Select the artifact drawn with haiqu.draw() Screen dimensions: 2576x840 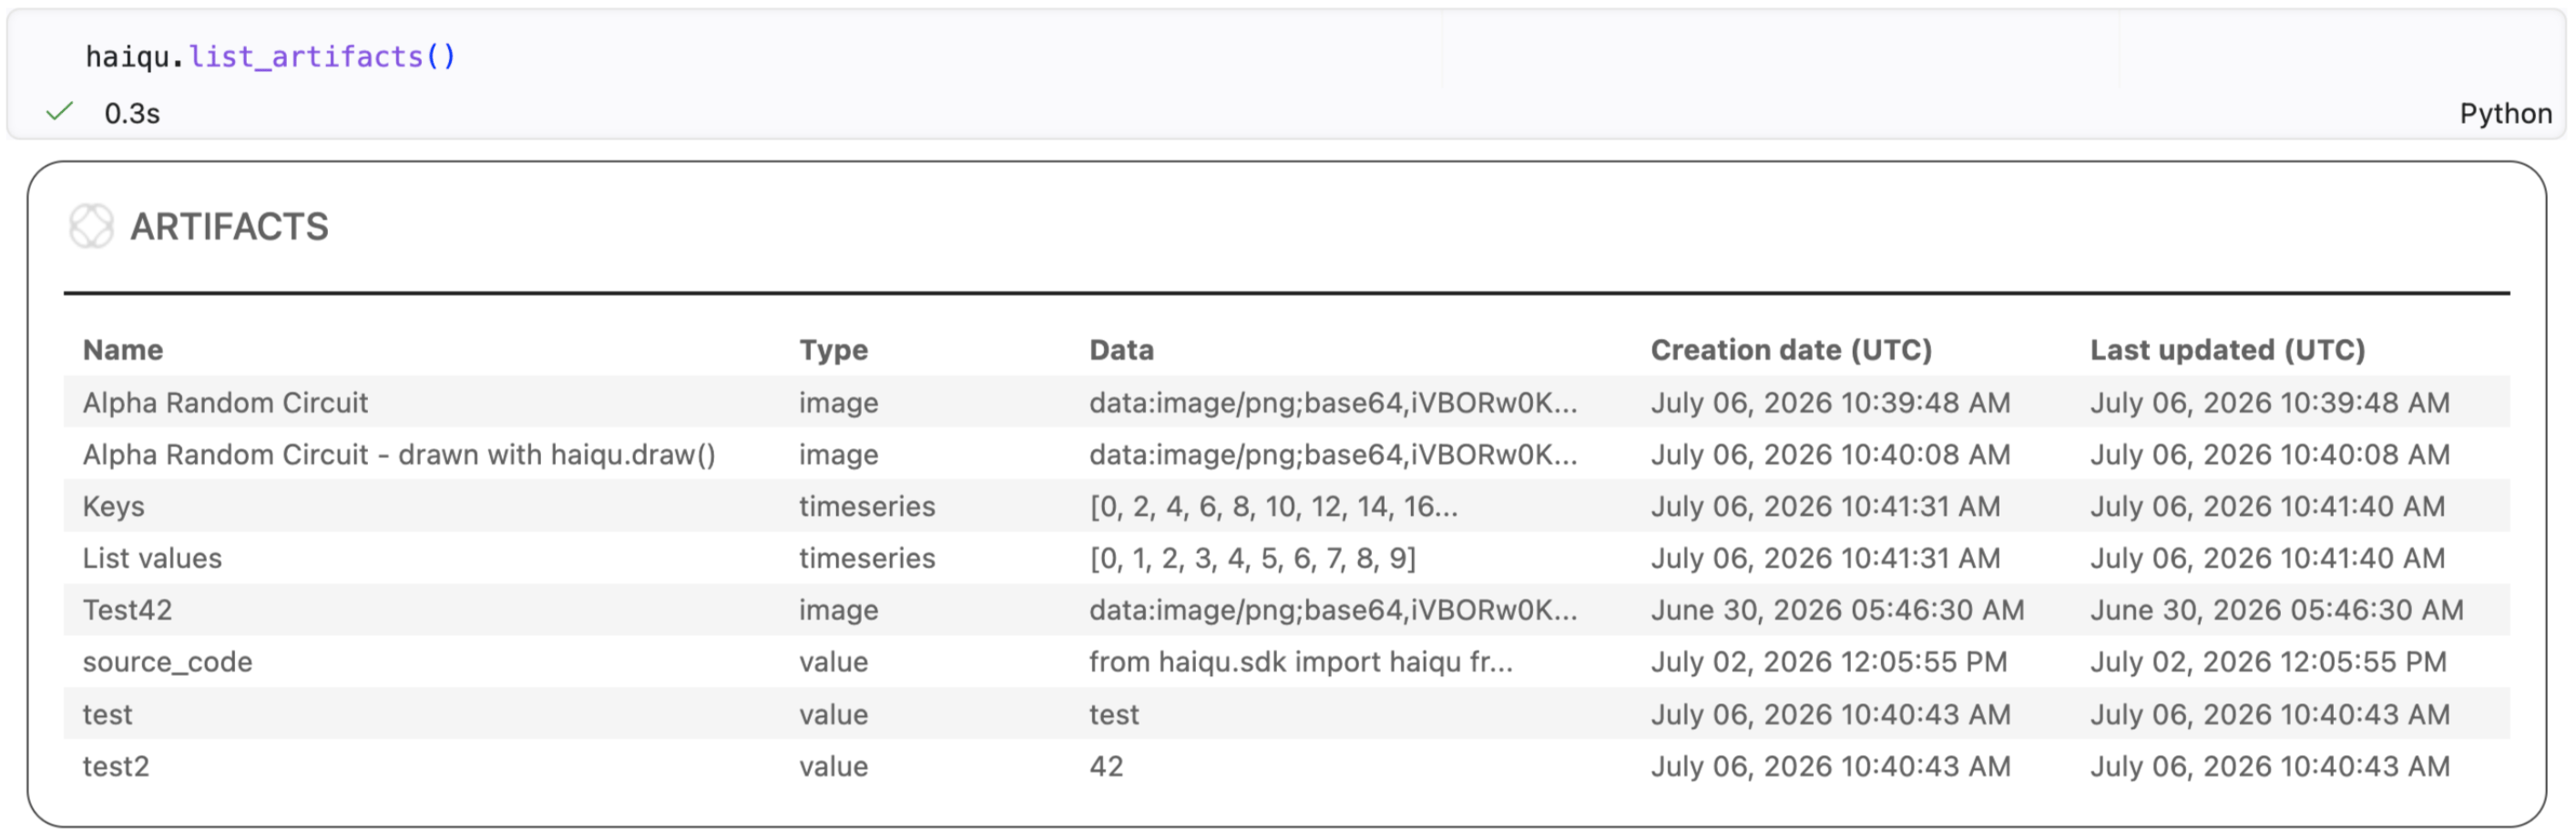(x=399, y=455)
